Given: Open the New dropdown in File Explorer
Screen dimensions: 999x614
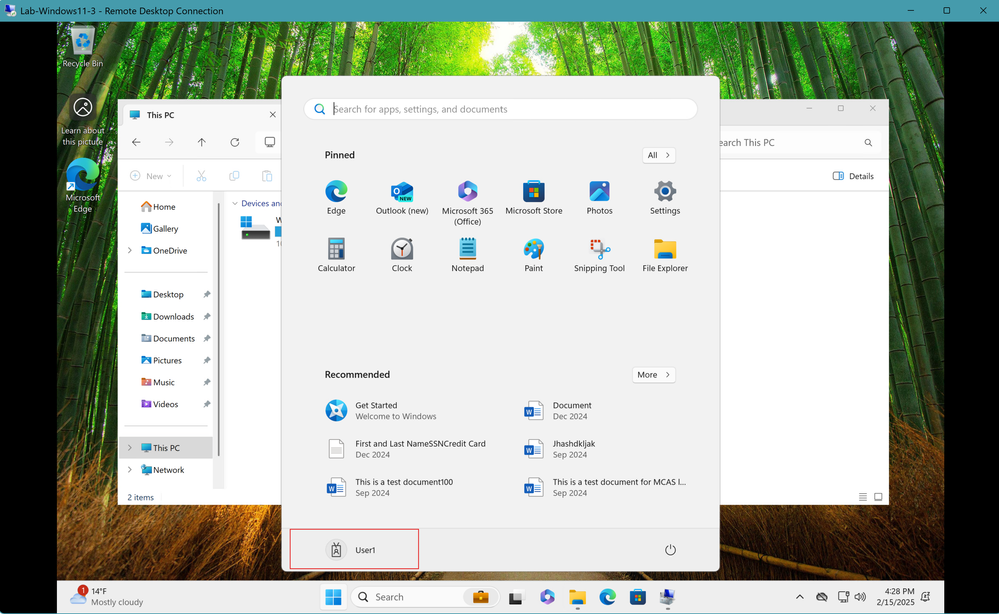Looking at the screenshot, I should [x=151, y=176].
